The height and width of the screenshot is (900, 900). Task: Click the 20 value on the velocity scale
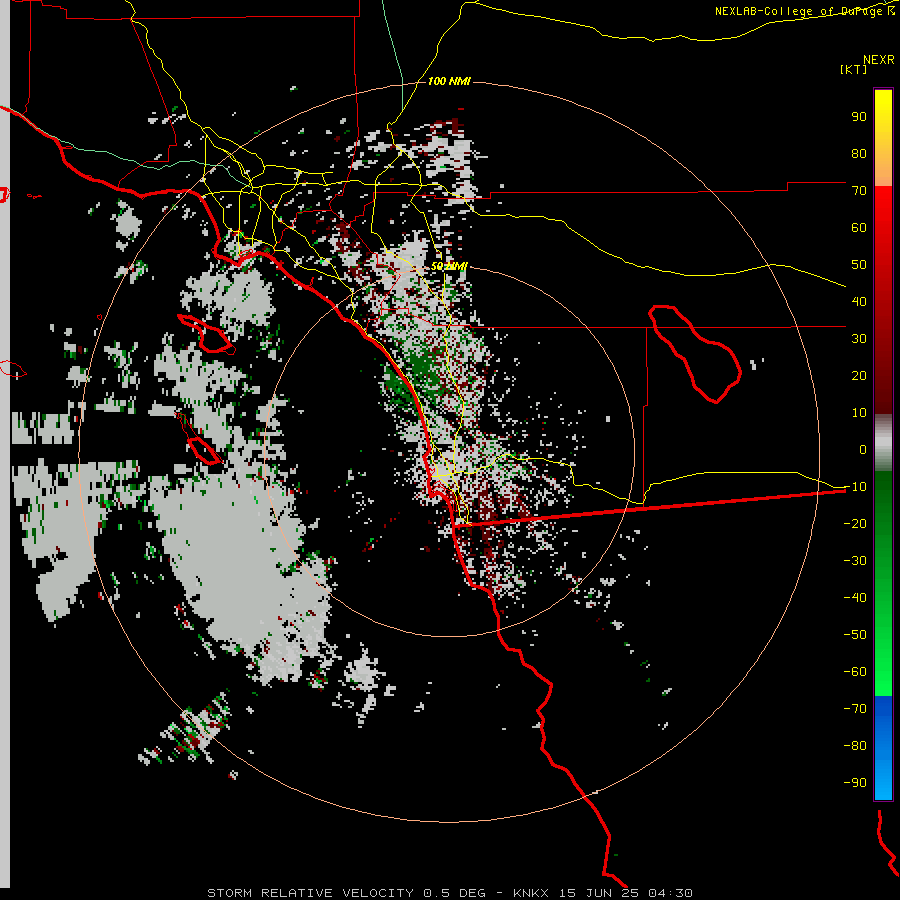(x=859, y=375)
